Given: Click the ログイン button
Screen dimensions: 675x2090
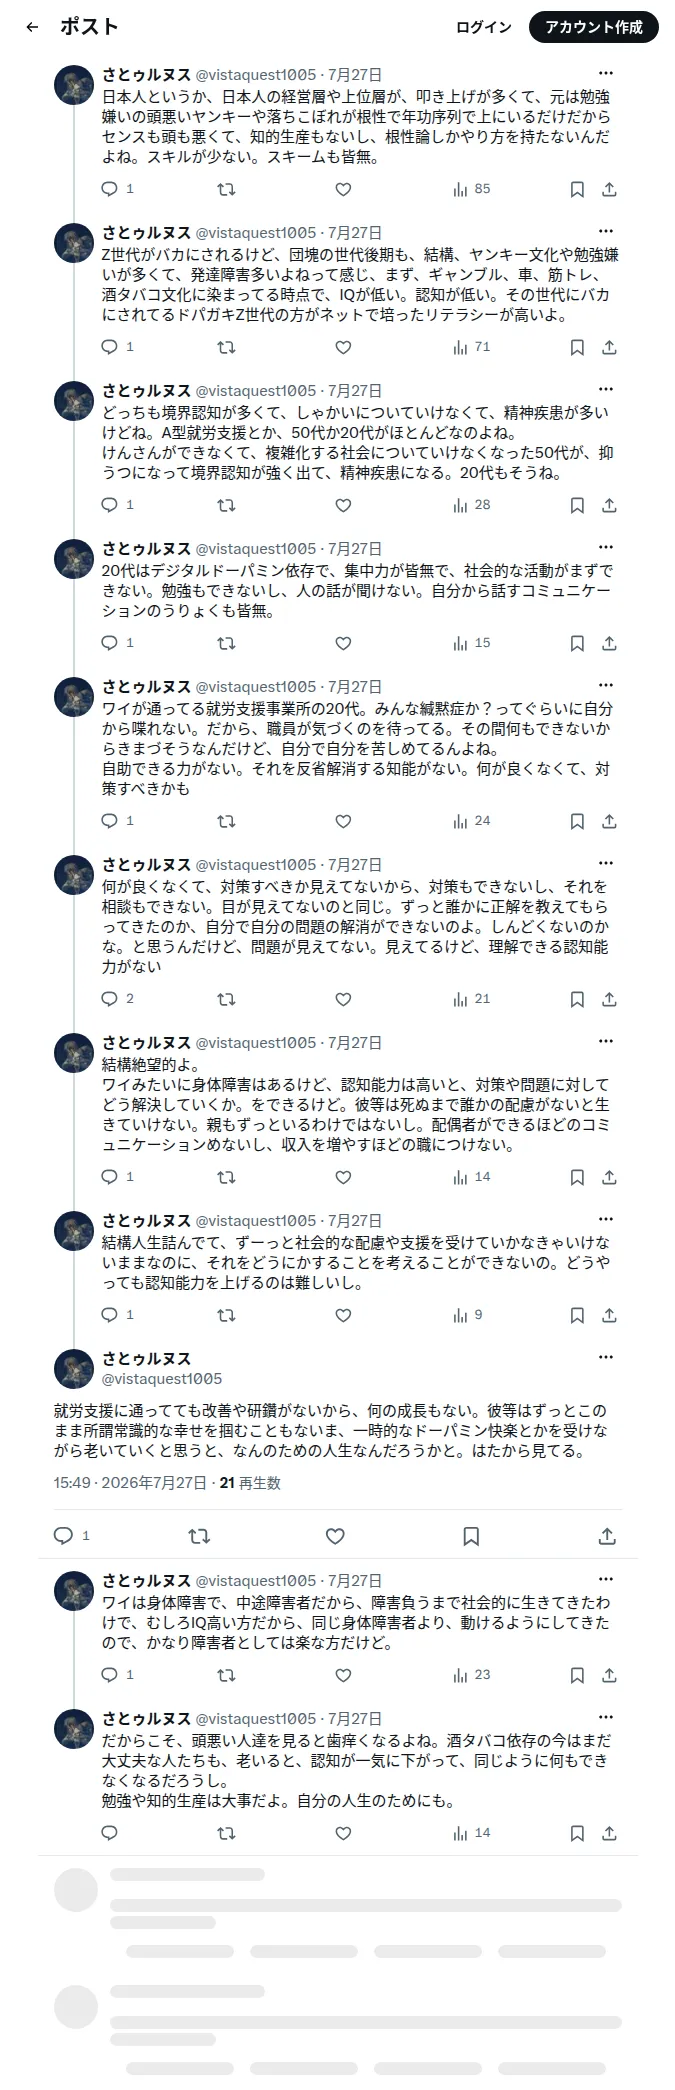Looking at the screenshot, I should 484,27.
